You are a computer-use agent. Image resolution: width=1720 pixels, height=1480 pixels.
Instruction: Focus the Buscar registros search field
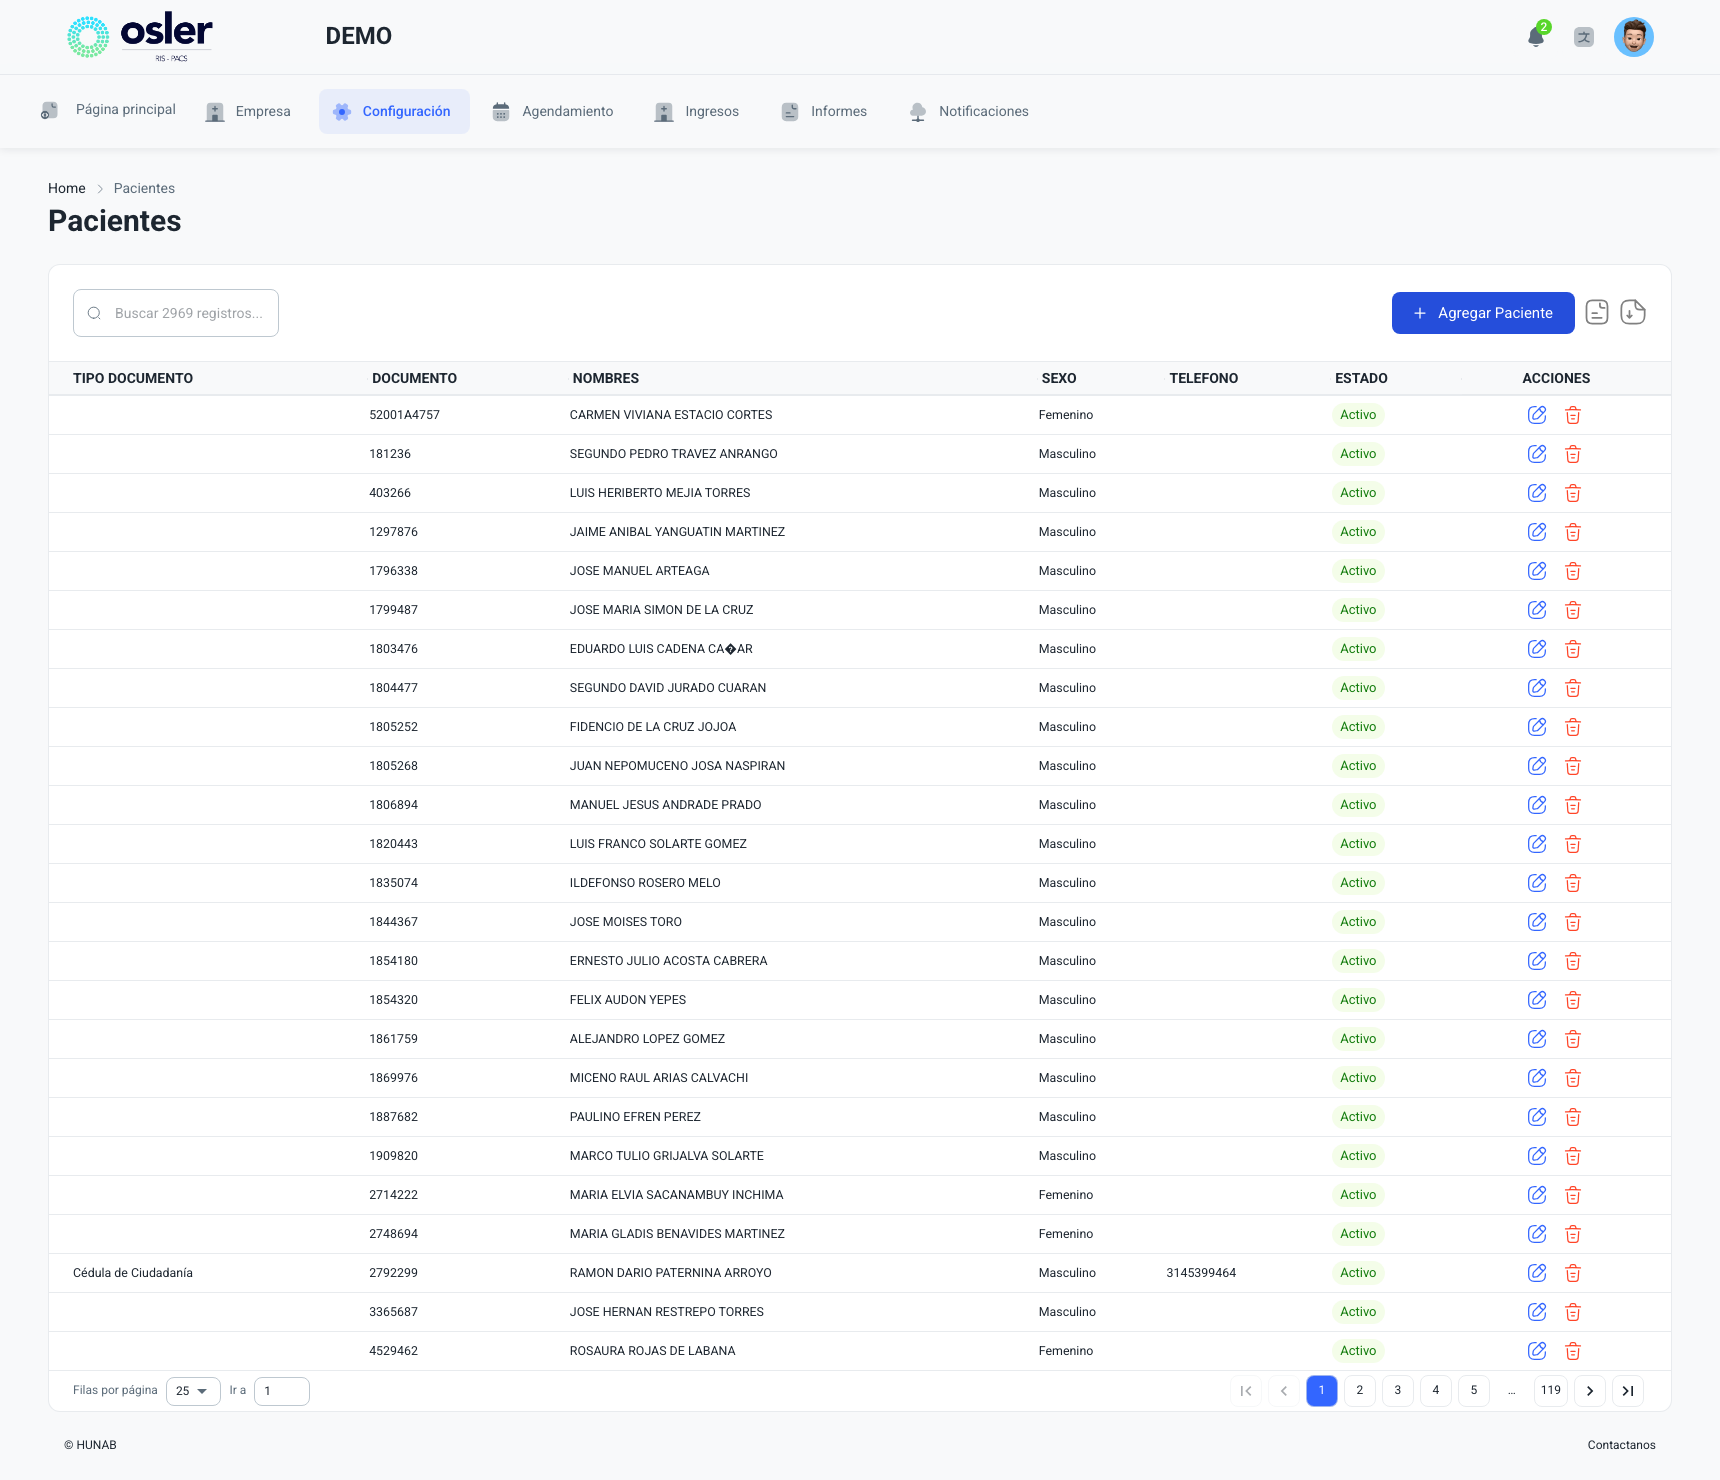[176, 313]
